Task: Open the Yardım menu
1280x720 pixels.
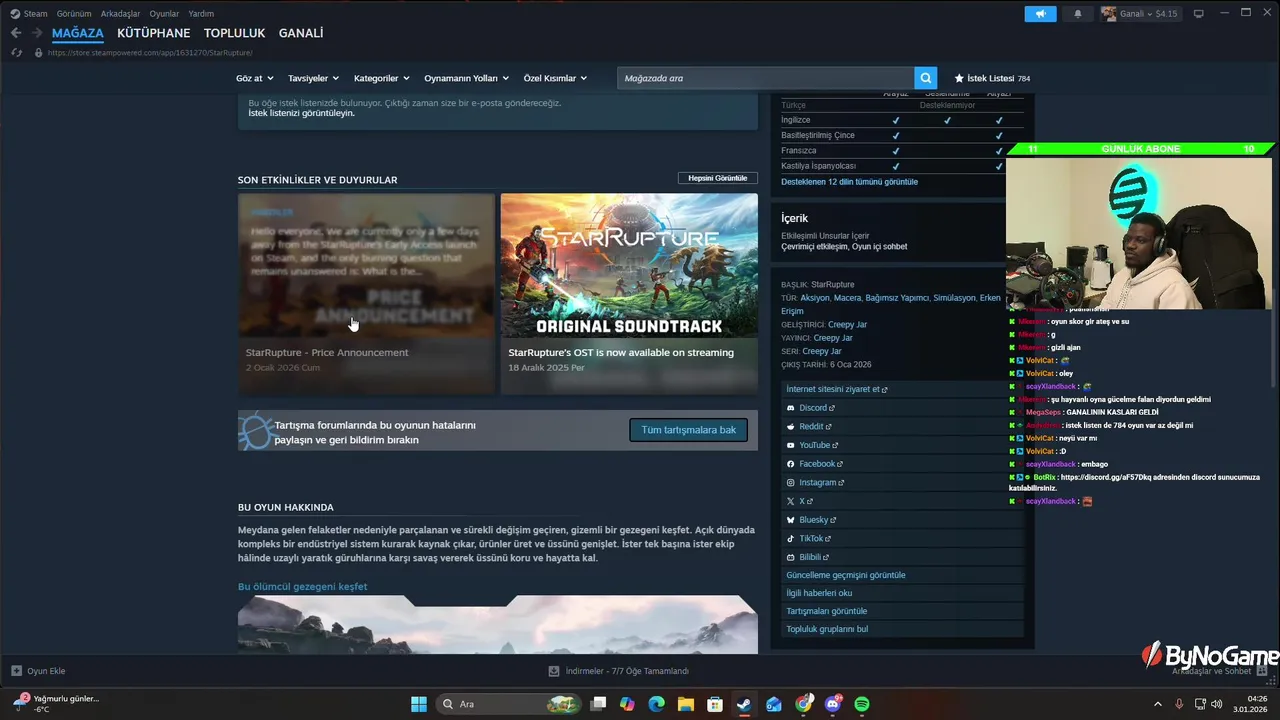Action: tap(201, 14)
